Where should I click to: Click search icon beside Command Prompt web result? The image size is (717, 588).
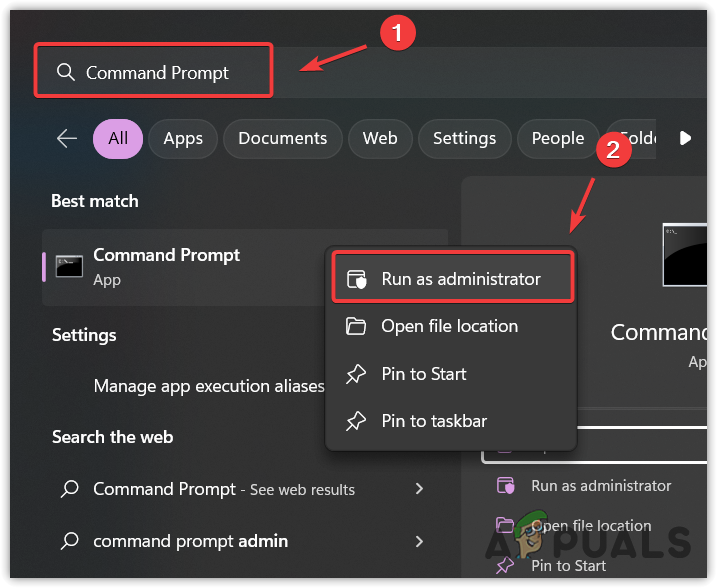(x=70, y=488)
